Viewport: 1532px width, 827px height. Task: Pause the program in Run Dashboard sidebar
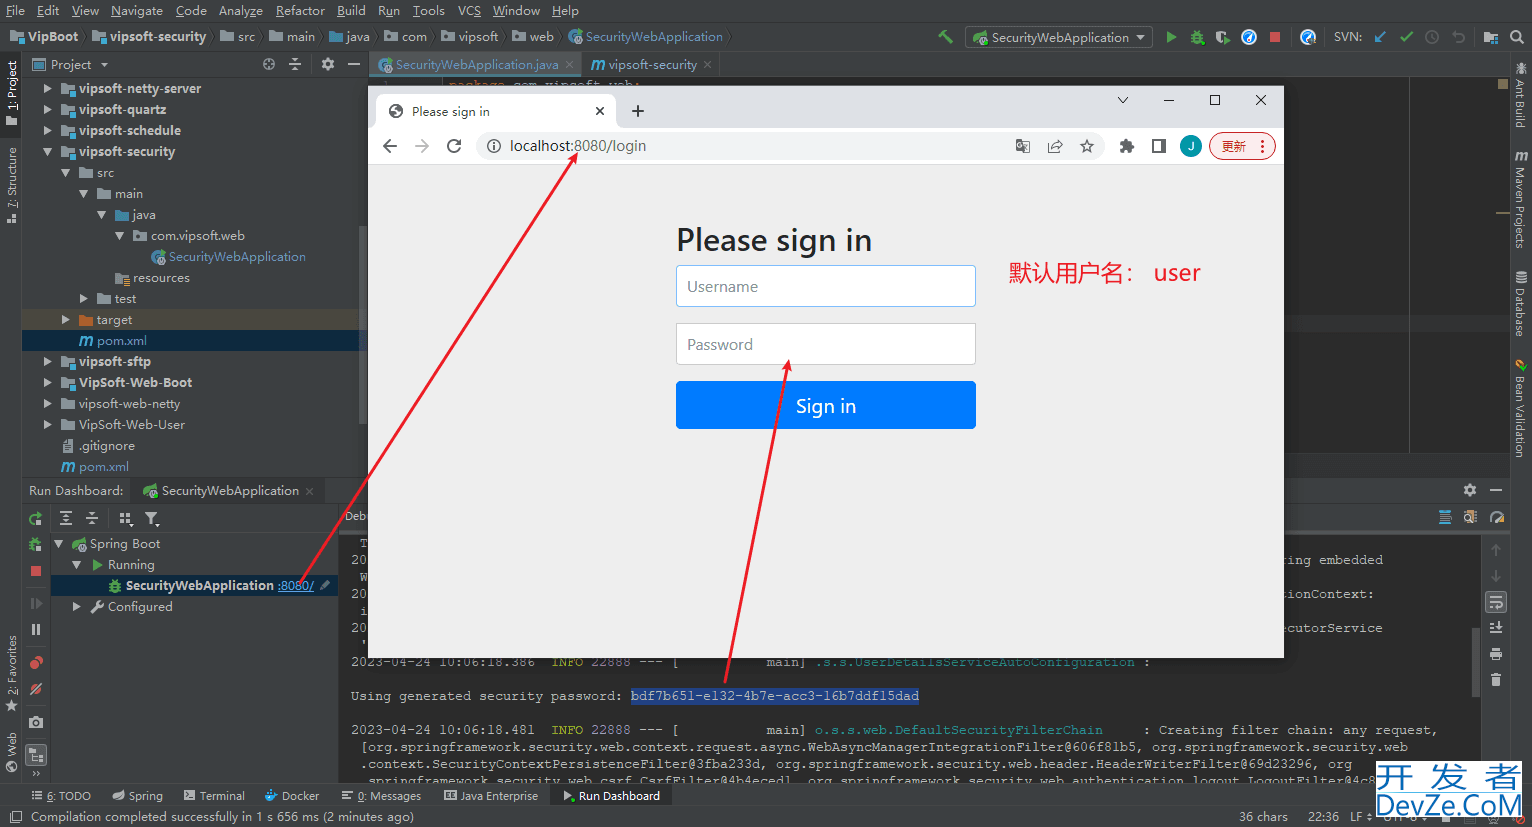[x=36, y=629]
